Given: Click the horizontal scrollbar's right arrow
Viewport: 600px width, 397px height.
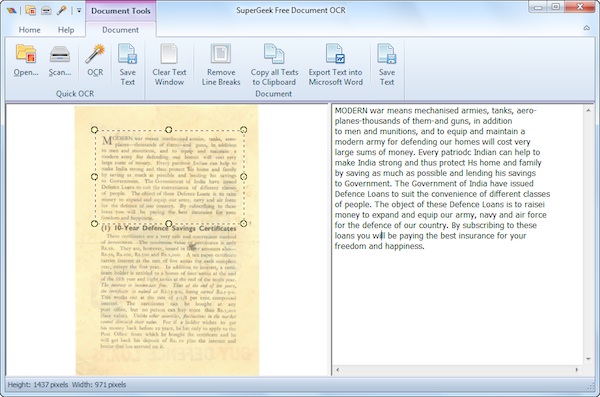Looking at the screenshot, I should pos(577,370).
